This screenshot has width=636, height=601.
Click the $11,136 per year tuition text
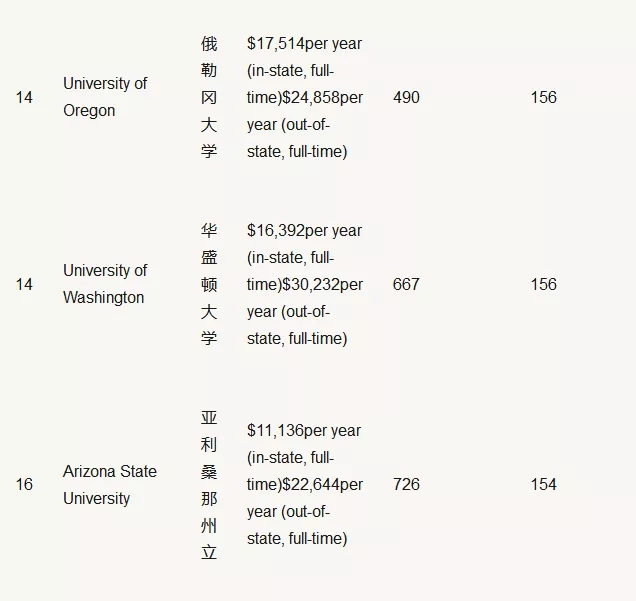click(304, 430)
